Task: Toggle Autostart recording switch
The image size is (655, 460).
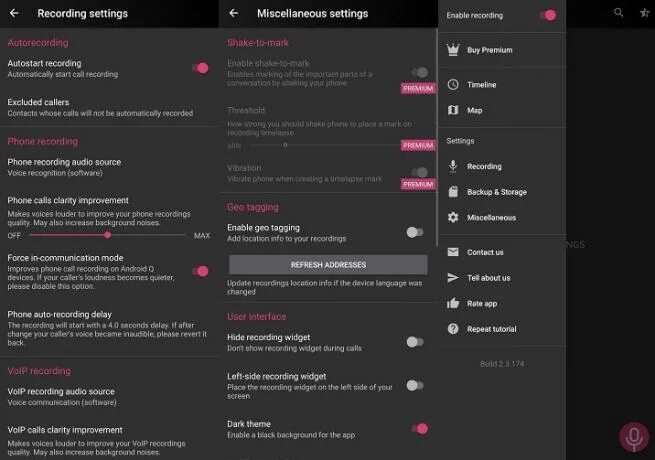Action: coord(200,68)
